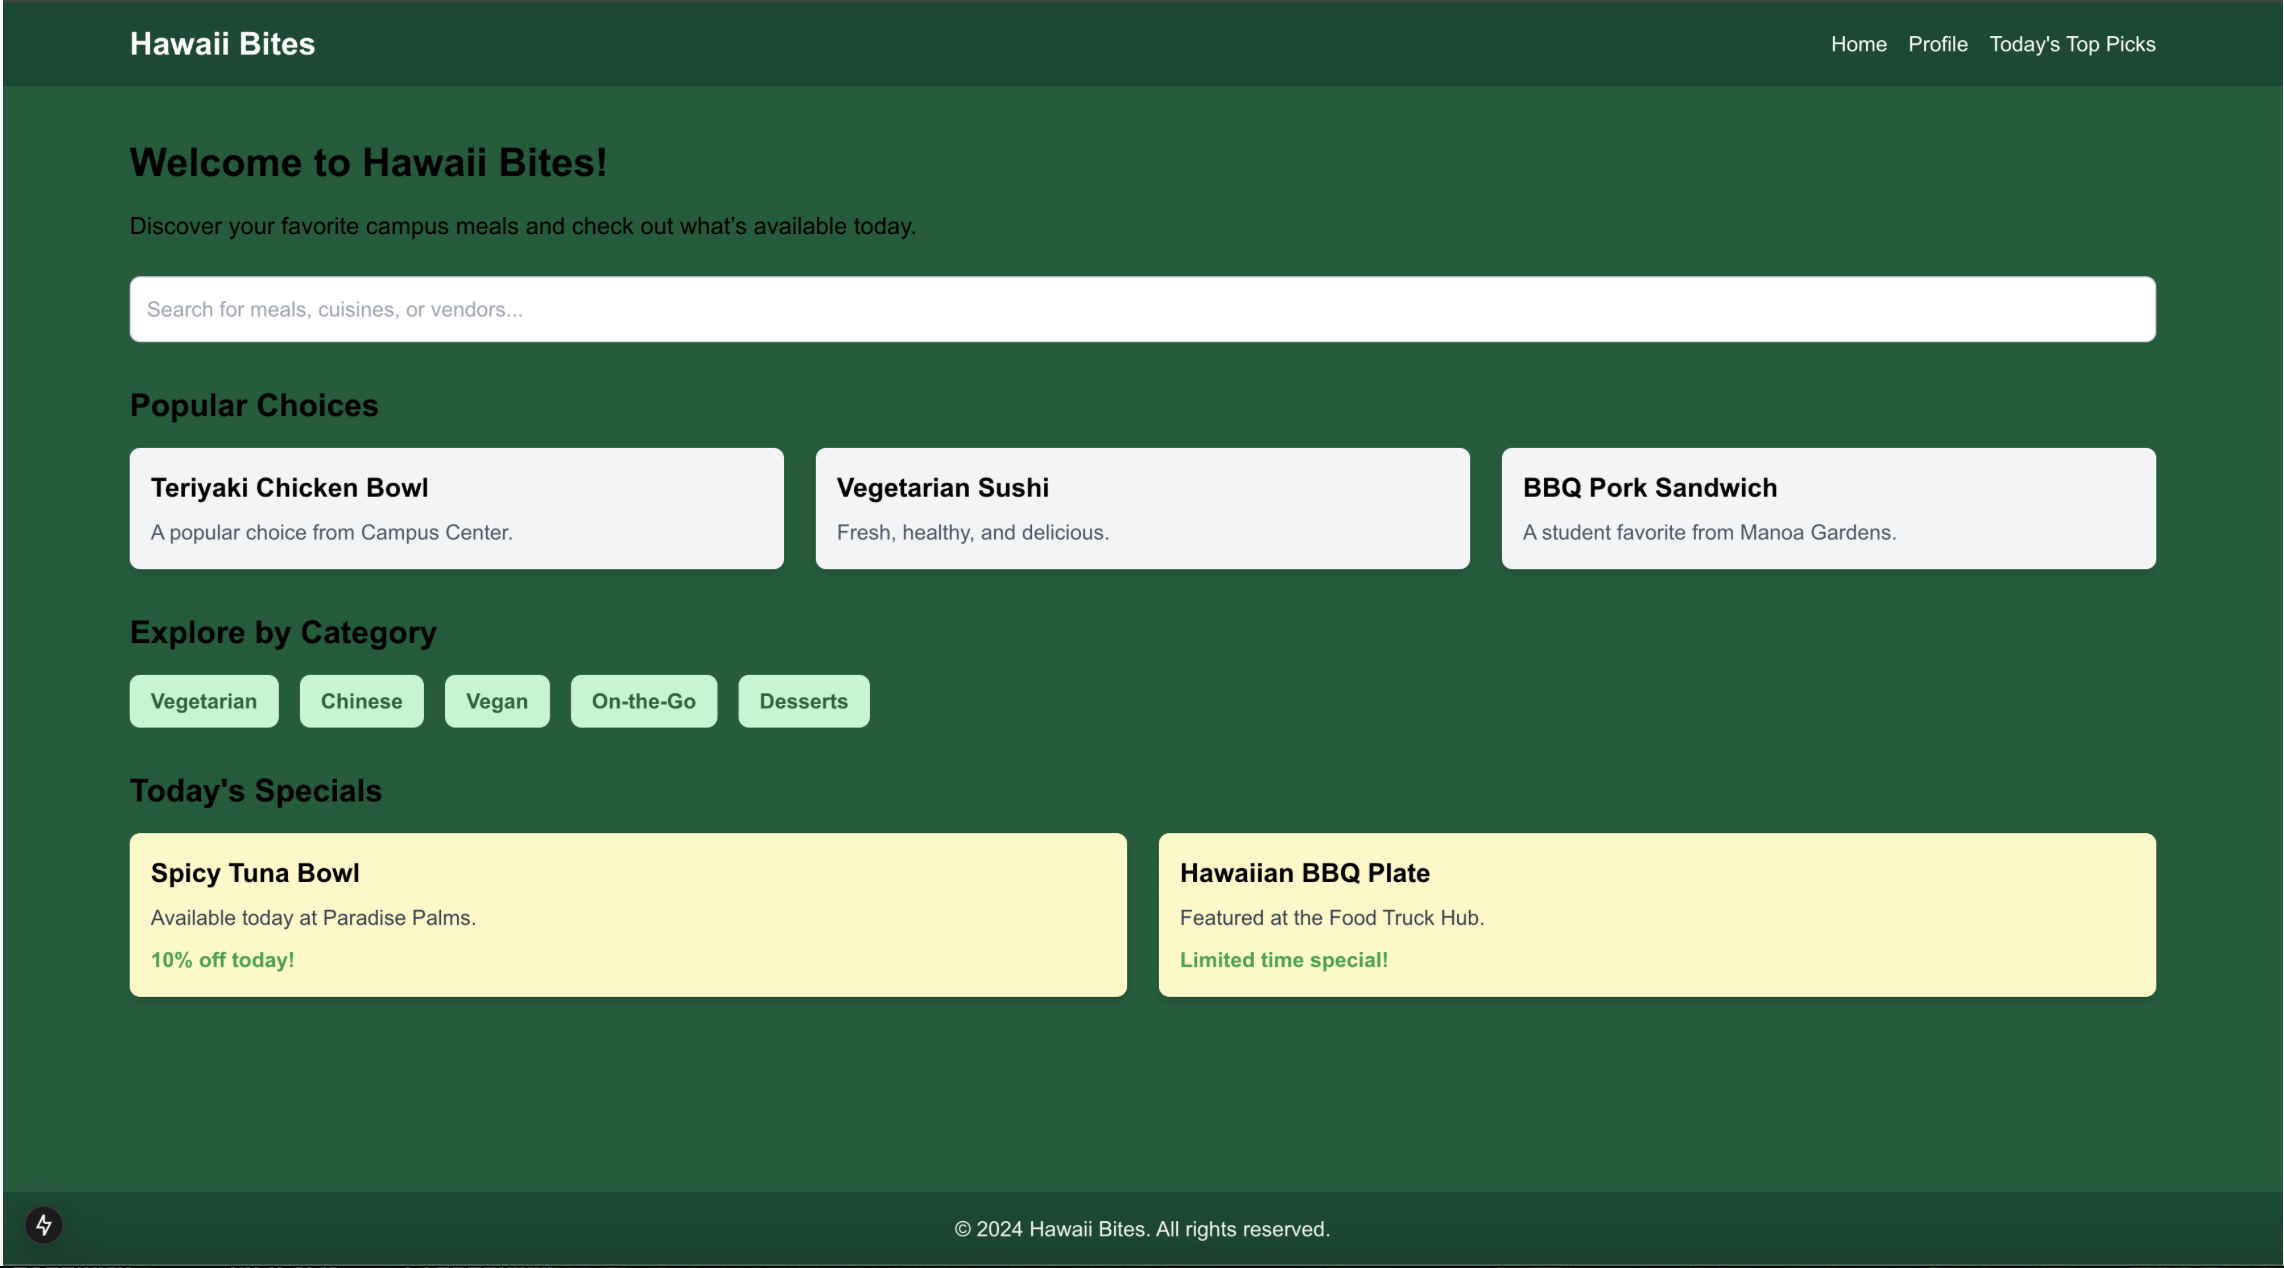Click the Hawaii Bites logo
The width and height of the screenshot is (2284, 1268).
(x=222, y=43)
